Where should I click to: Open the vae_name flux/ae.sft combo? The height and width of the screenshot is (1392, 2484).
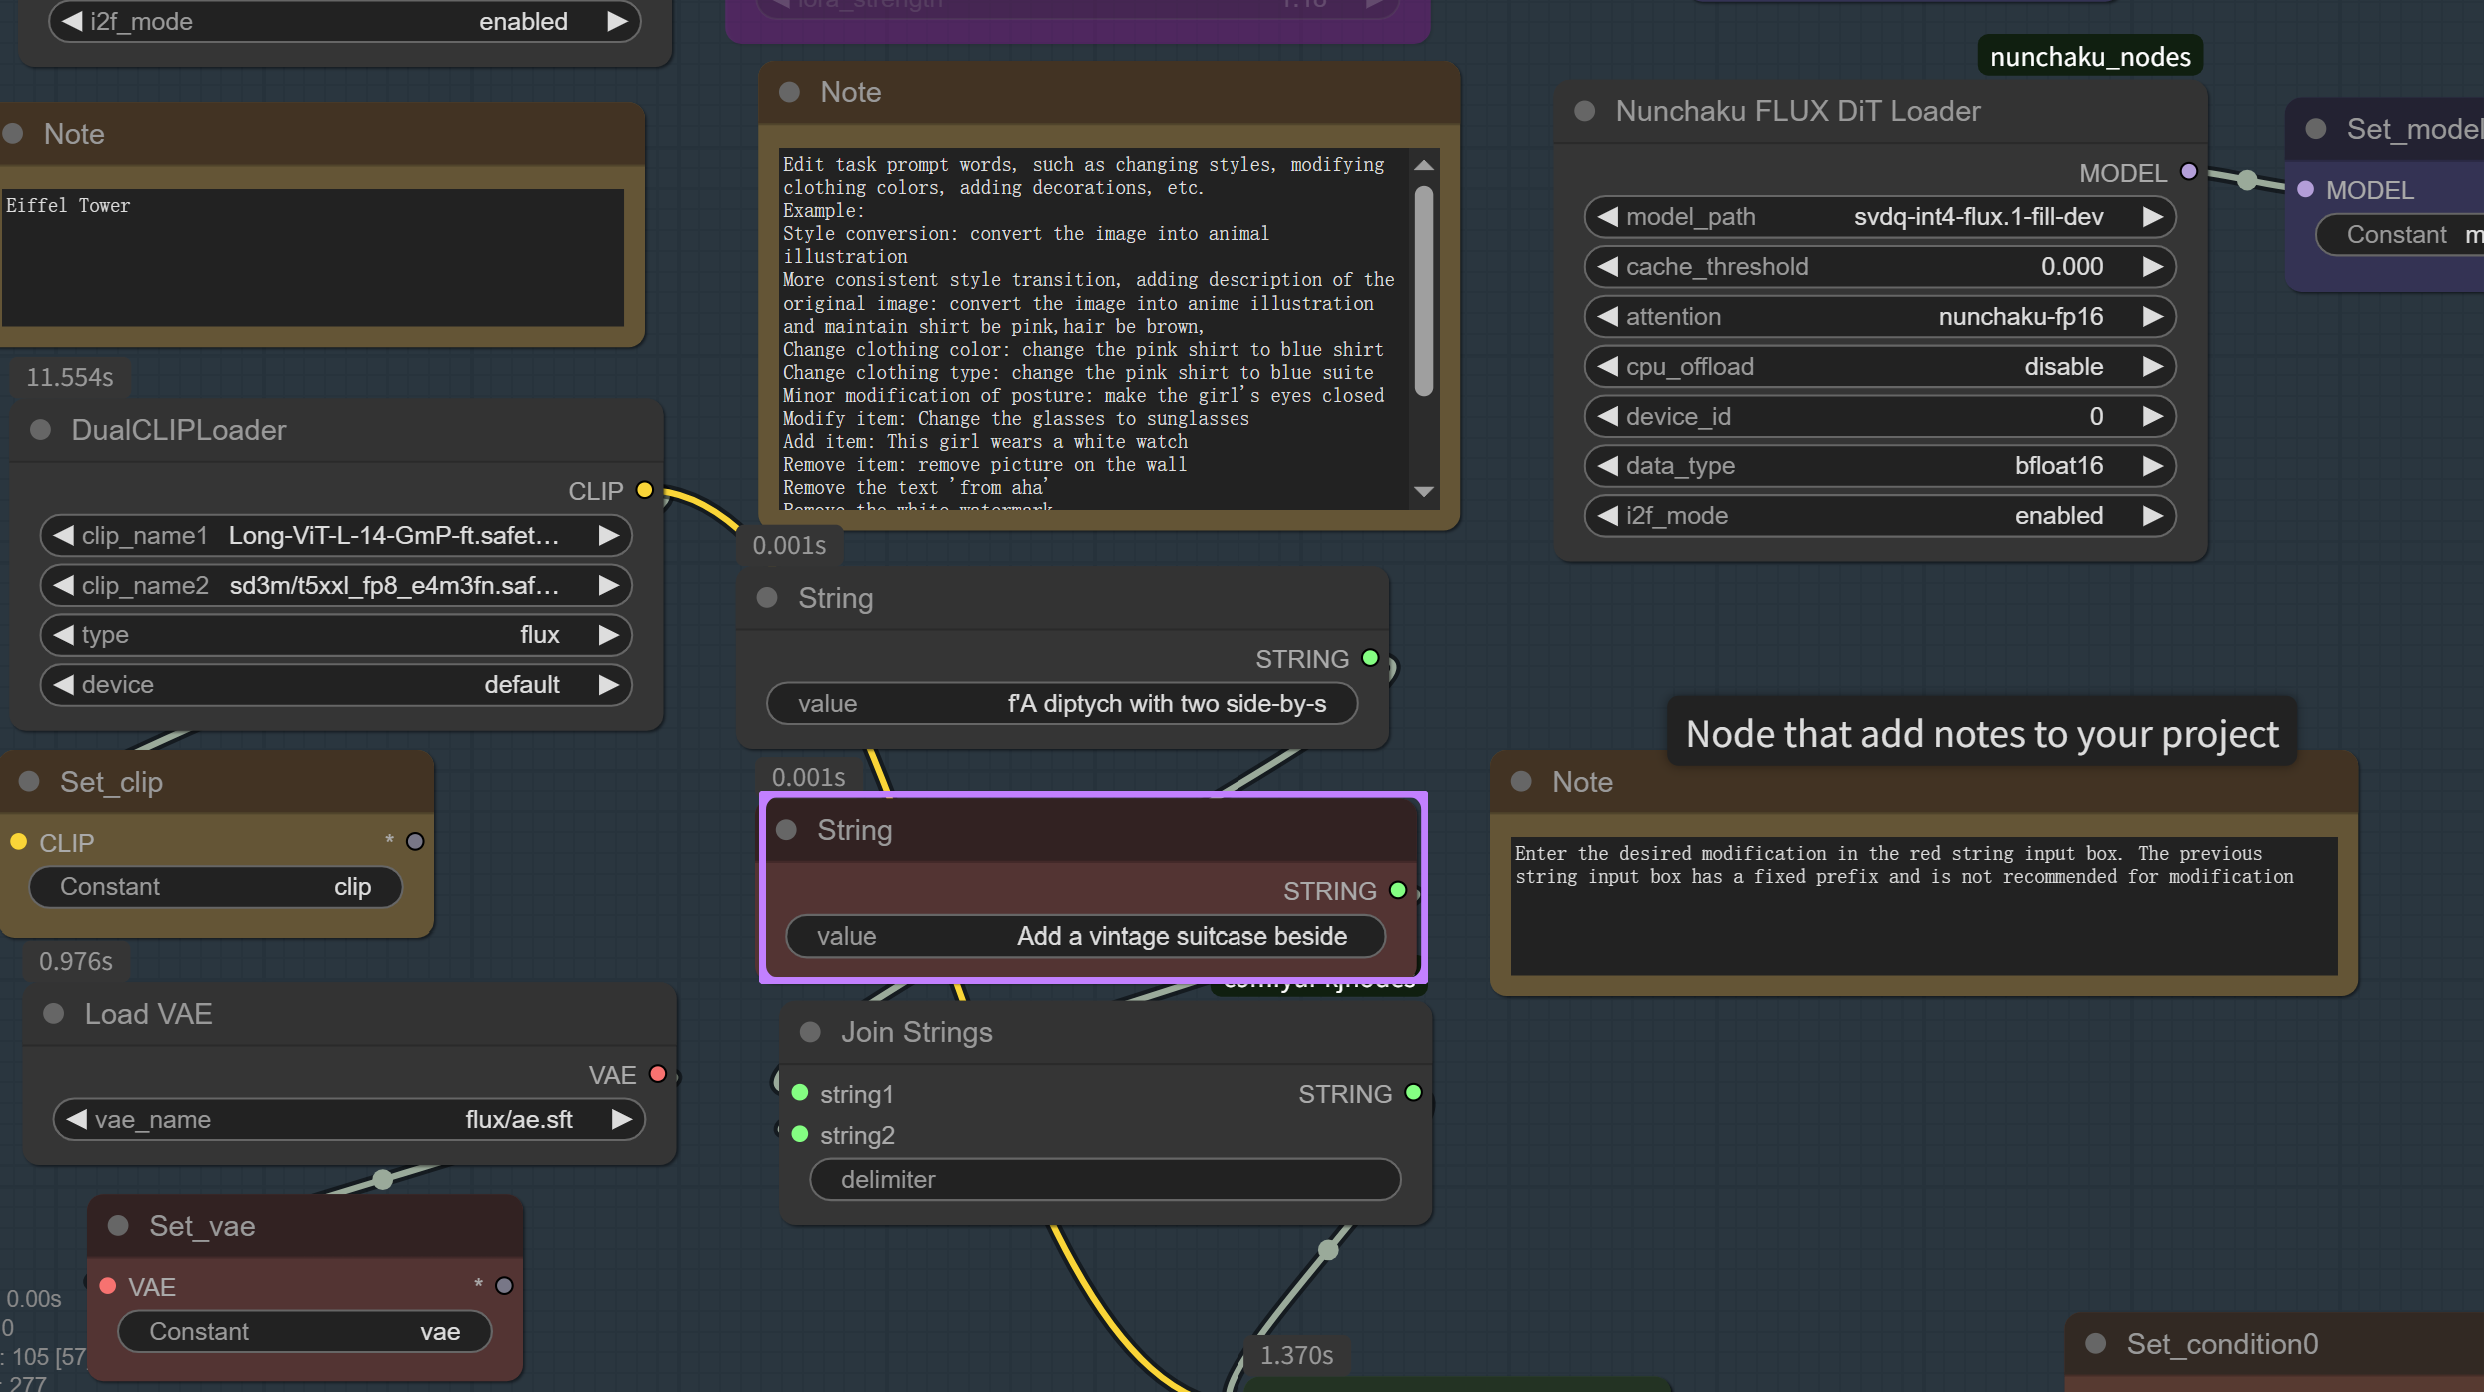[349, 1120]
